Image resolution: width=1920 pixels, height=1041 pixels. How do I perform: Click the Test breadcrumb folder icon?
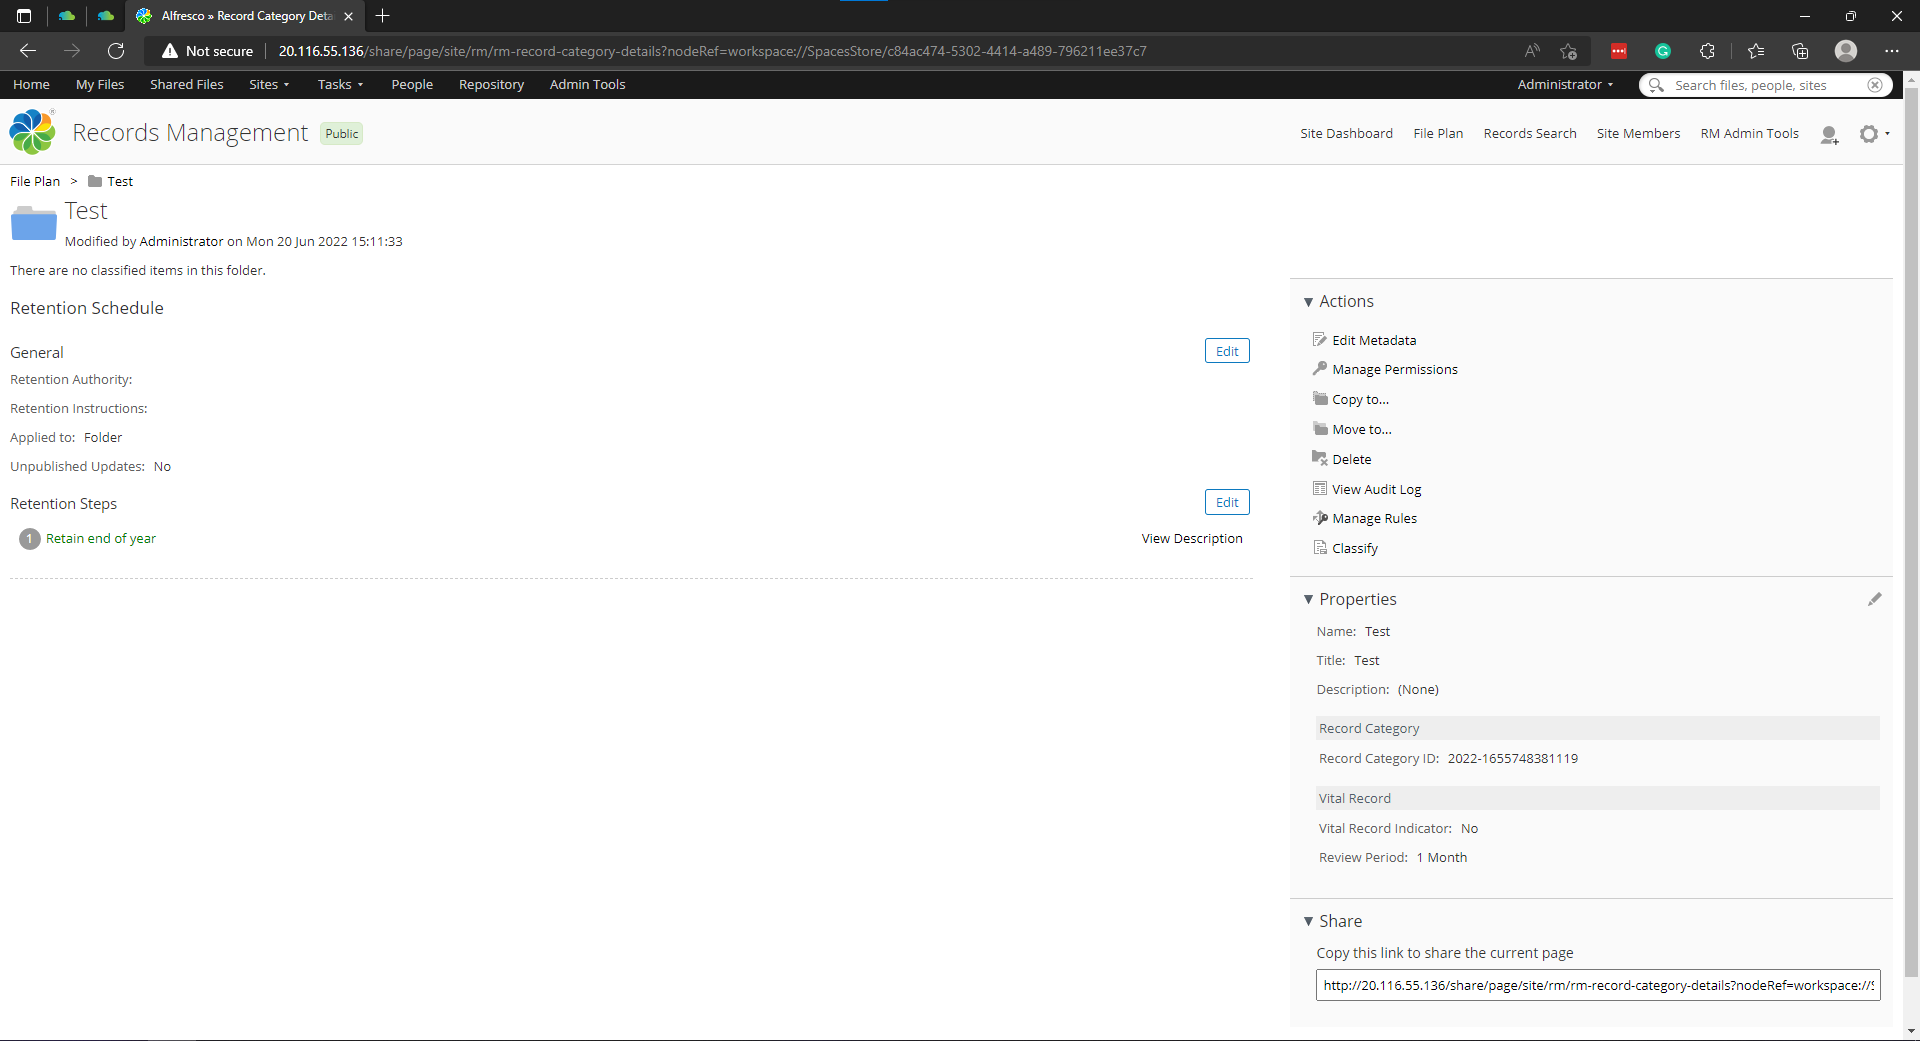point(95,181)
